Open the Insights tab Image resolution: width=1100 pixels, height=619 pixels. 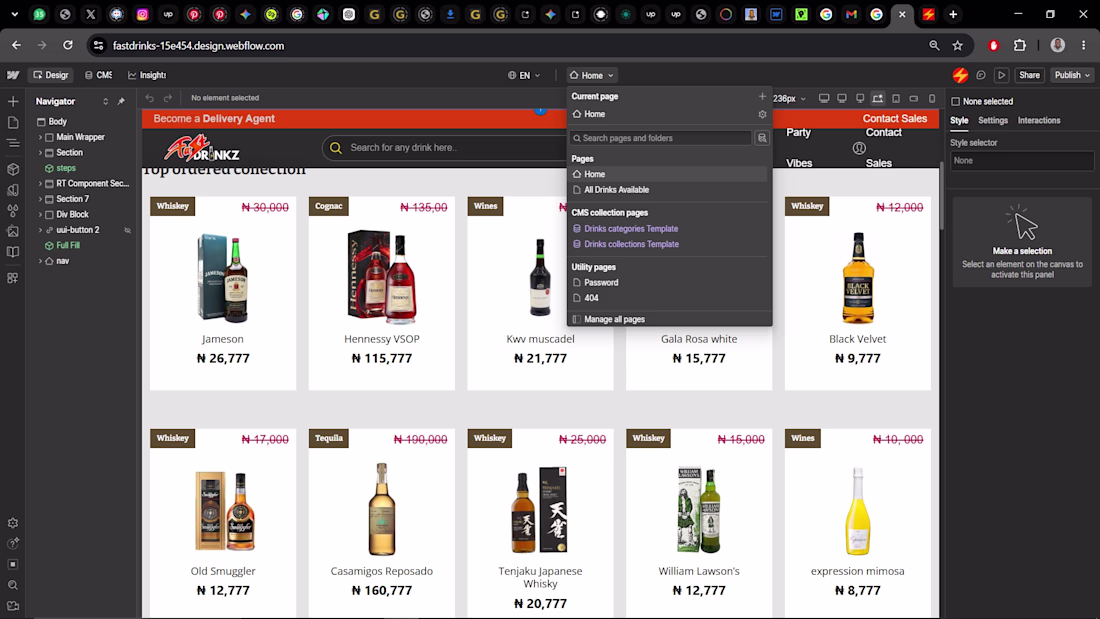pyautogui.click(x=147, y=75)
